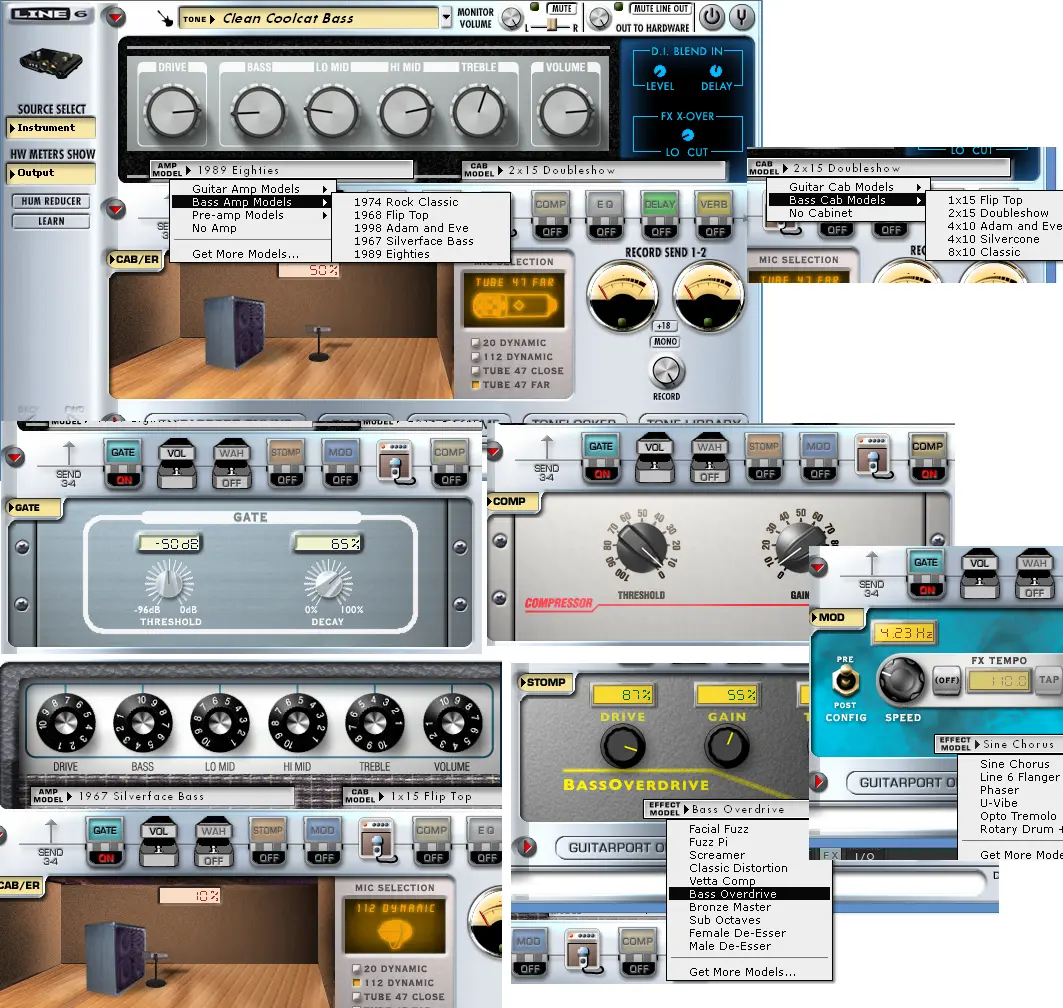The width and height of the screenshot is (1063, 1008).
Task: Open the Cab Model dropdown showing 1x15 Flip Top
Action: pos(422,796)
